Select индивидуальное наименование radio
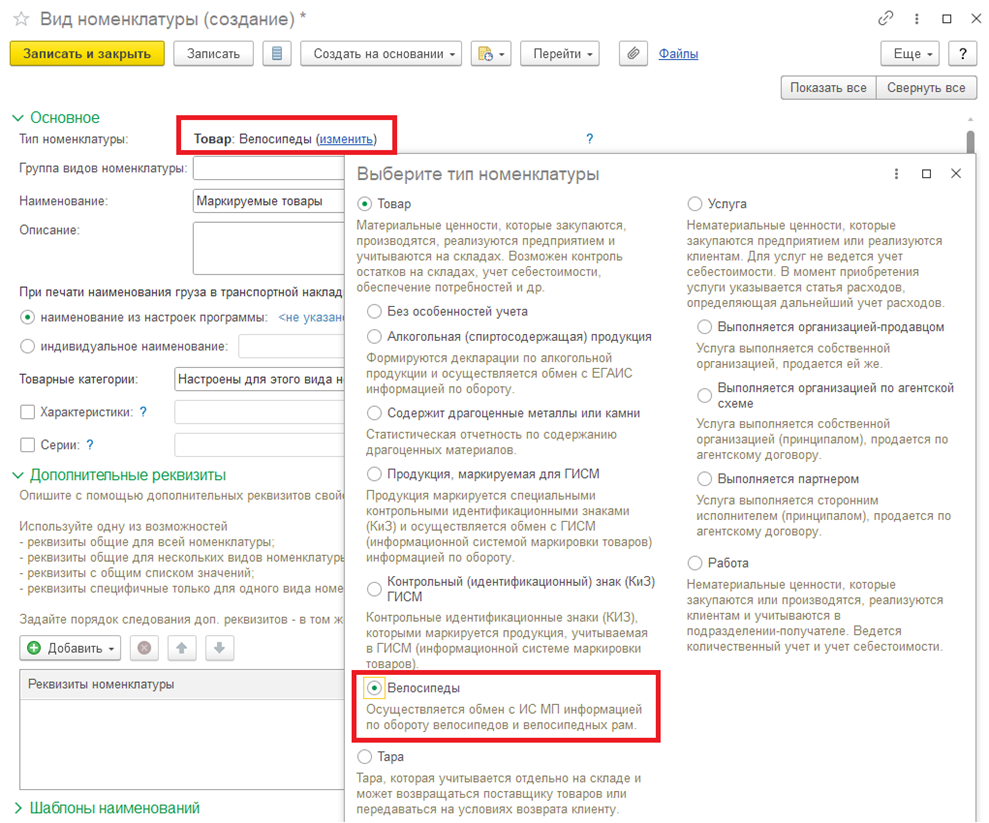This screenshot has width=989, height=823. coord(28,347)
